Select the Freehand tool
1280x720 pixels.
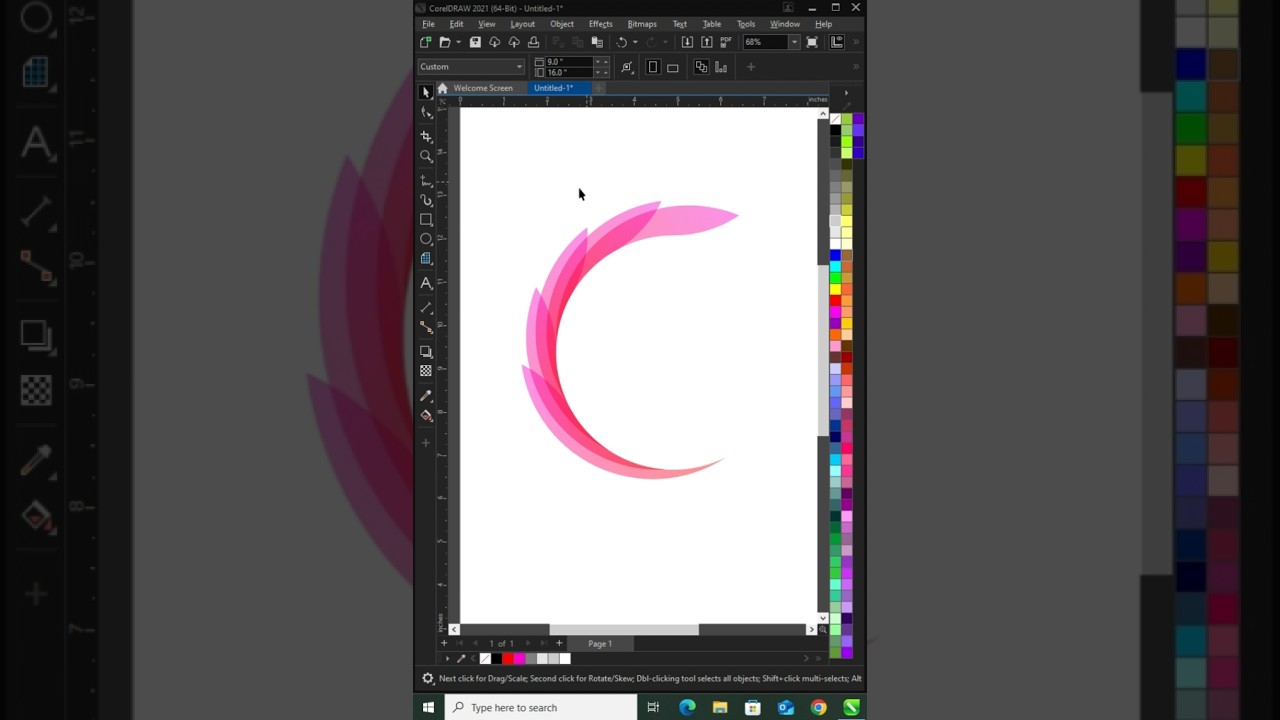[x=426, y=180]
